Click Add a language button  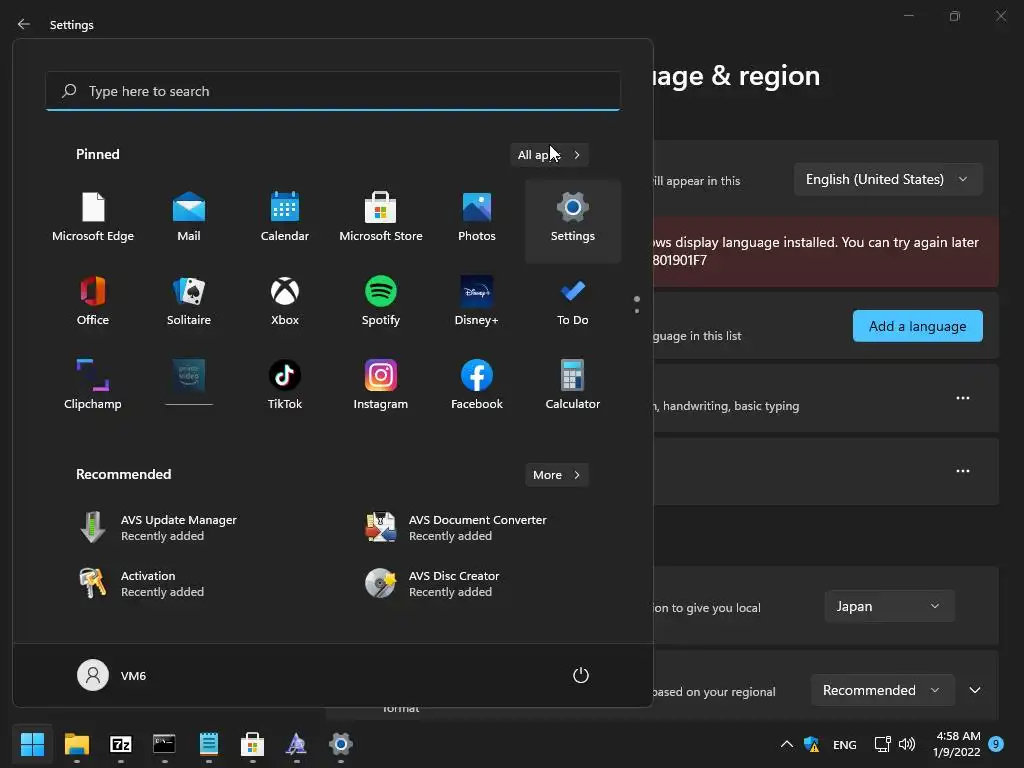[918, 326]
